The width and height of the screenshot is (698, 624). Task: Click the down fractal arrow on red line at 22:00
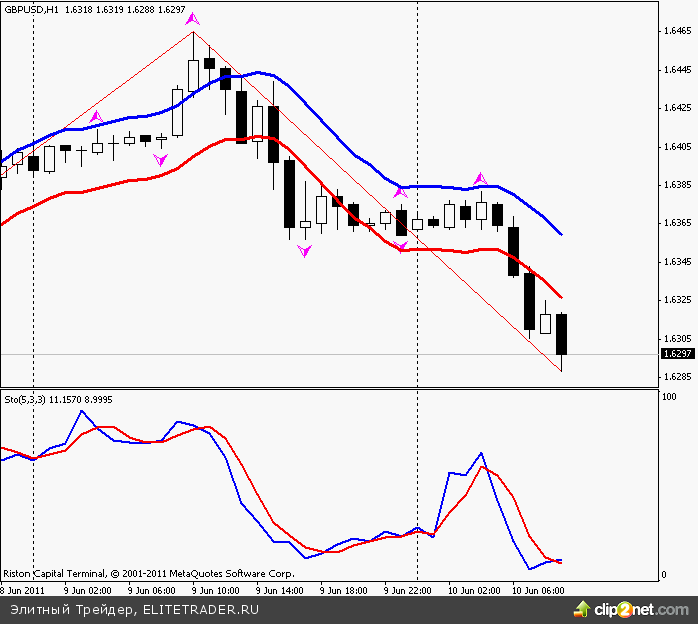point(401,248)
